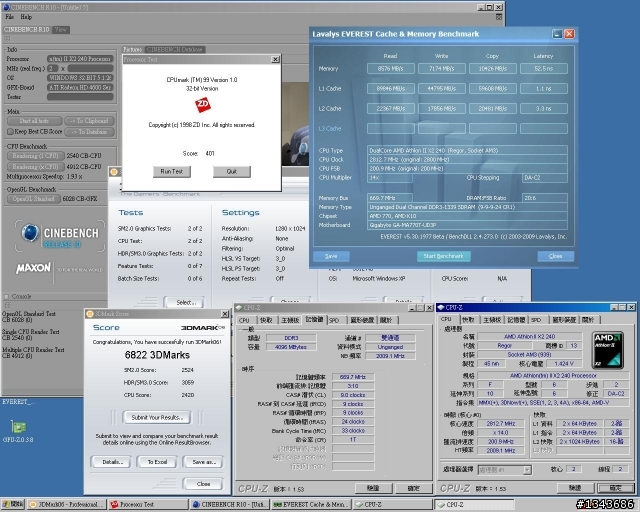Click Rendering (1 CPU) button

click(36, 156)
